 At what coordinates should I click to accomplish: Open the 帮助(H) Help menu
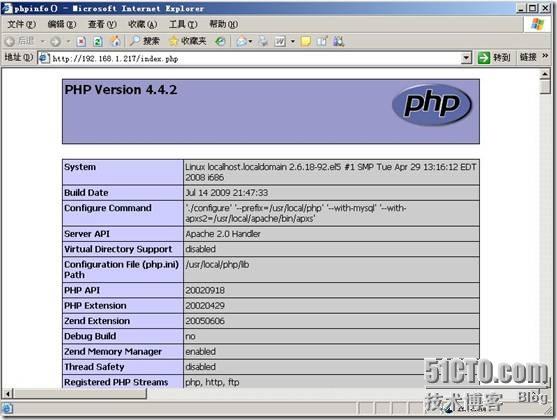pyautogui.click(x=223, y=24)
